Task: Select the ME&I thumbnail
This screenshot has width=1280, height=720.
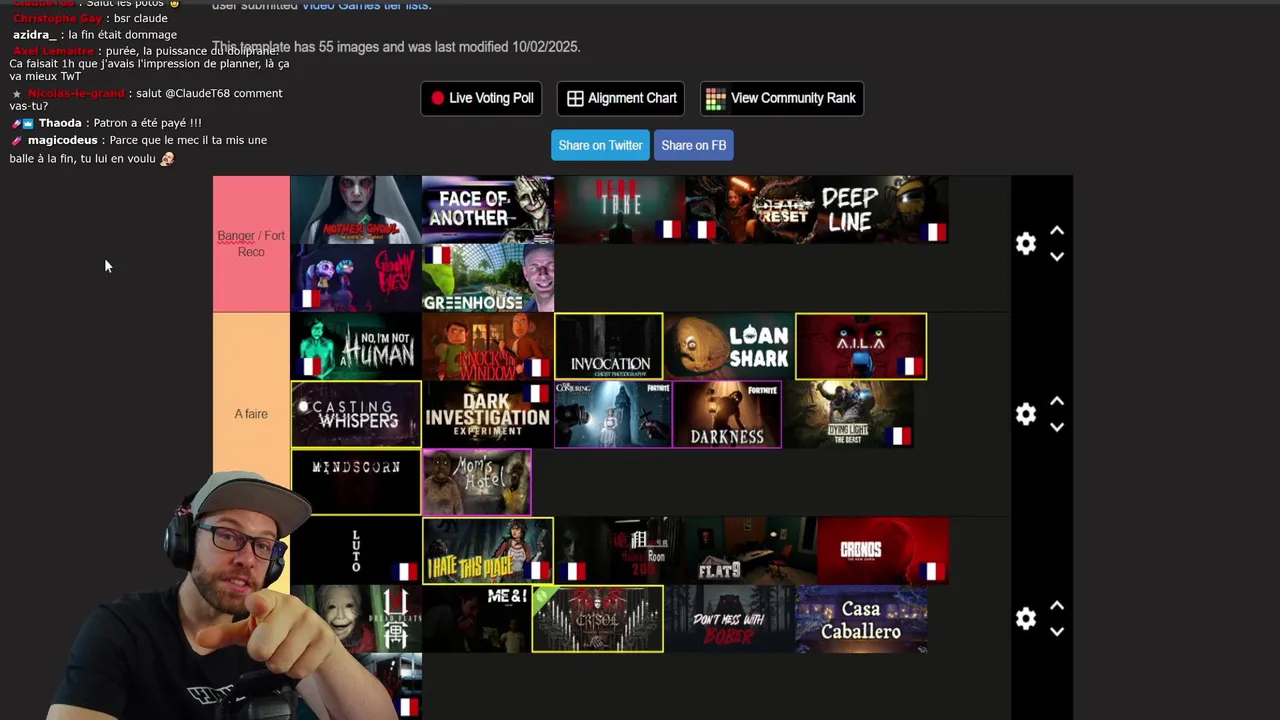Action: pos(477,619)
